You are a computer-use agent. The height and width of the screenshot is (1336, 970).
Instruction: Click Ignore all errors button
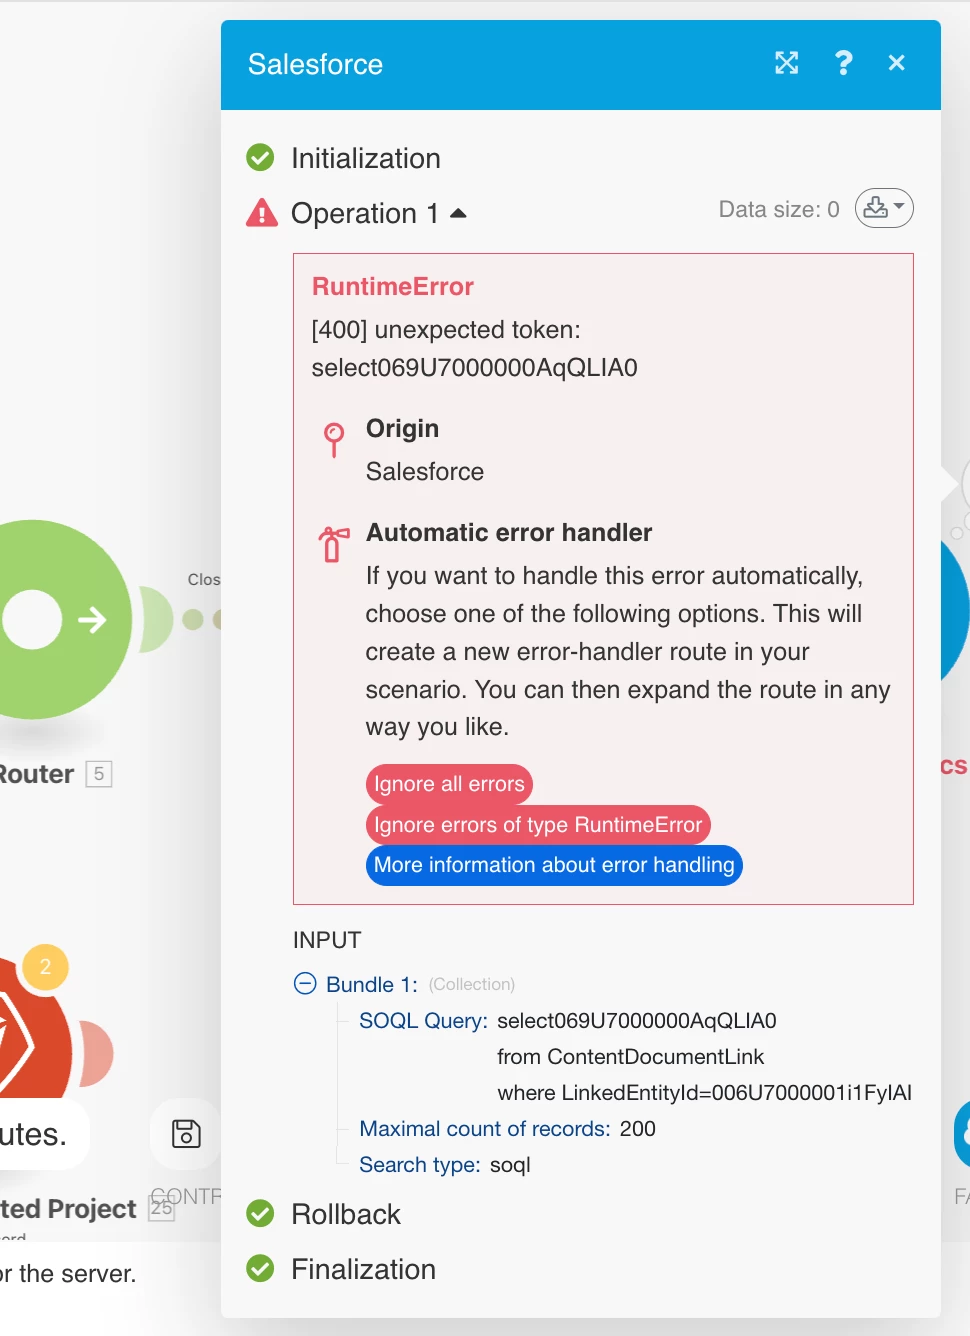click(x=449, y=784)
